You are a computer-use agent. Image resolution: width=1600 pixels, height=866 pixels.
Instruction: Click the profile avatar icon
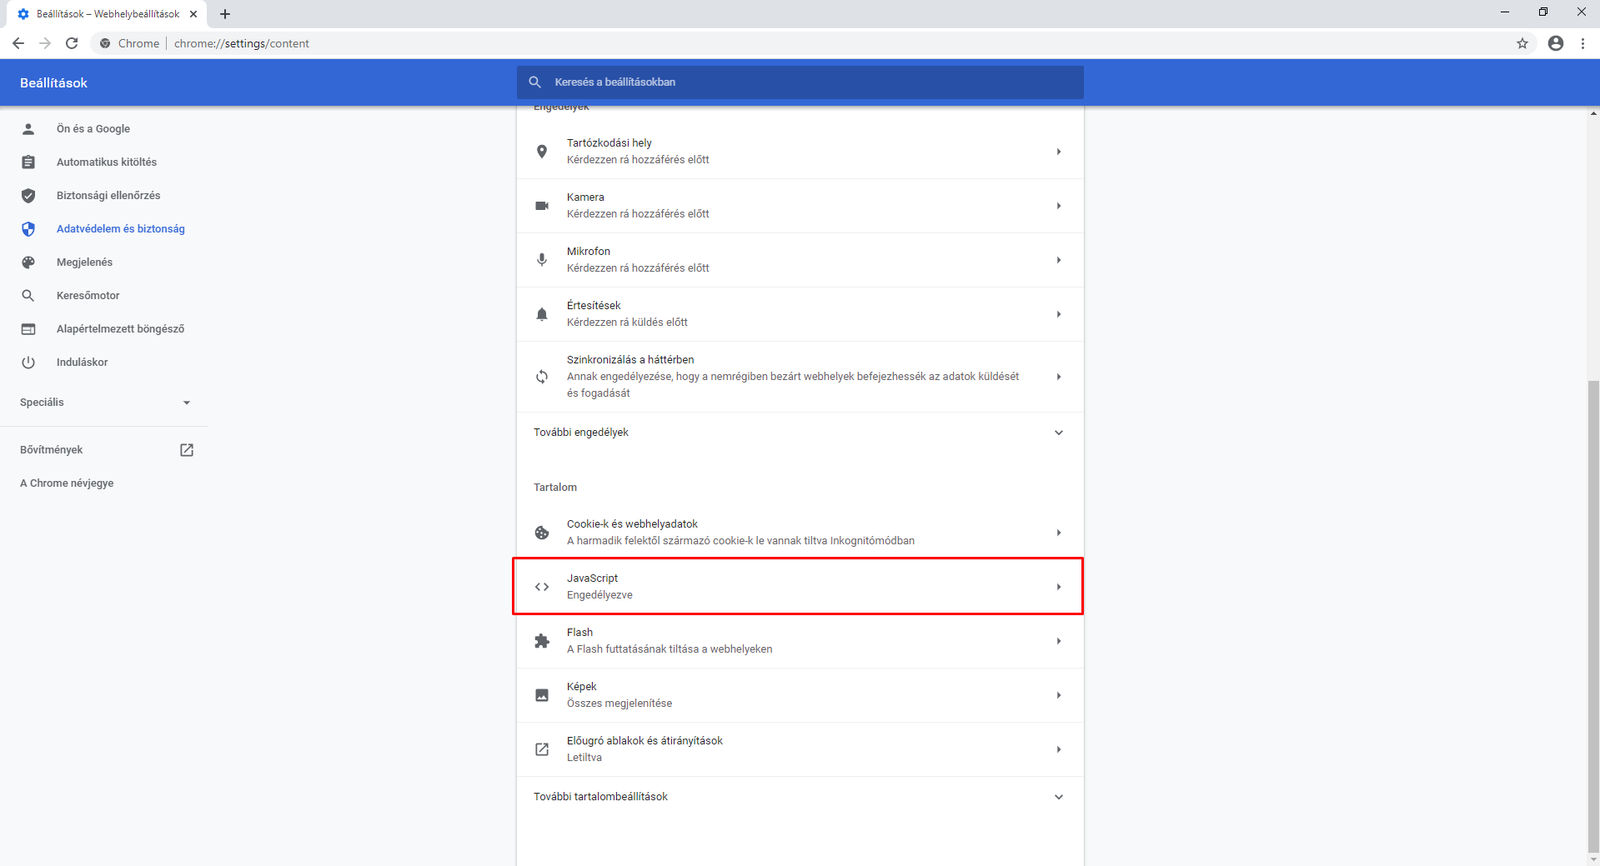(1555, 43)
